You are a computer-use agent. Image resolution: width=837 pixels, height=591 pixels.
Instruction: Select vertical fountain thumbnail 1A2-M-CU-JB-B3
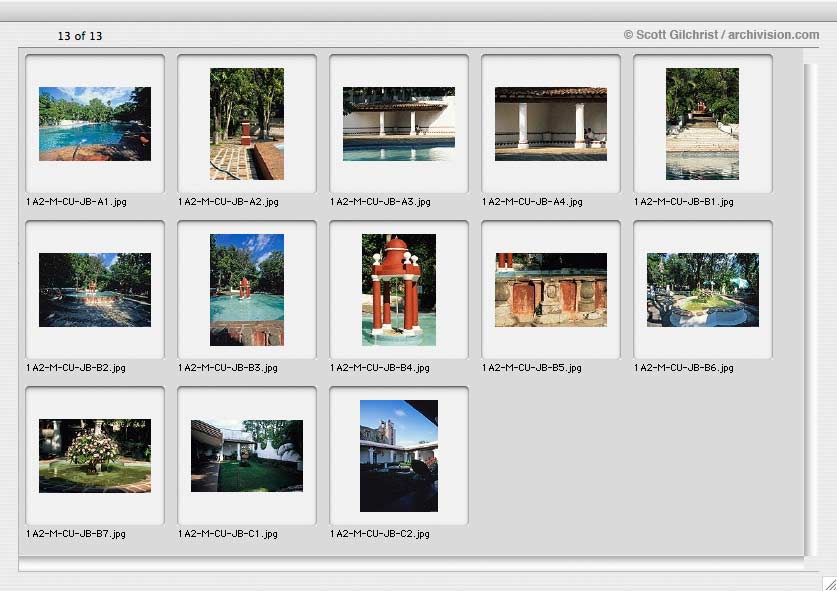pos(247,290)
